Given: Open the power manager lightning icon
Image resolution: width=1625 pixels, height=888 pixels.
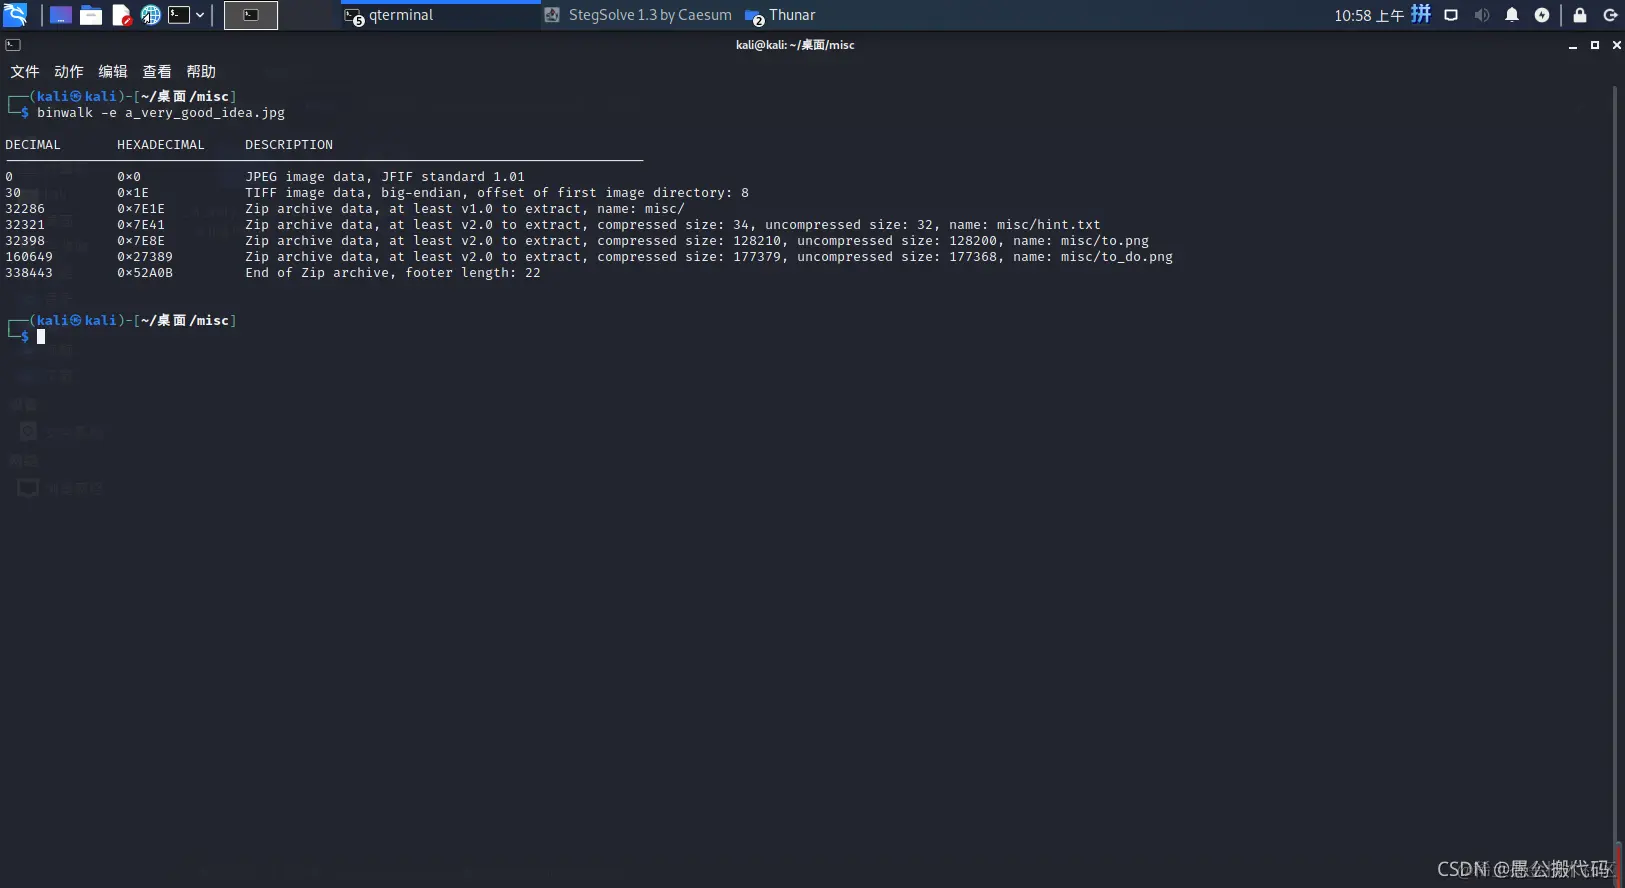Looking at the screenshot, I should coord(1542,15).
